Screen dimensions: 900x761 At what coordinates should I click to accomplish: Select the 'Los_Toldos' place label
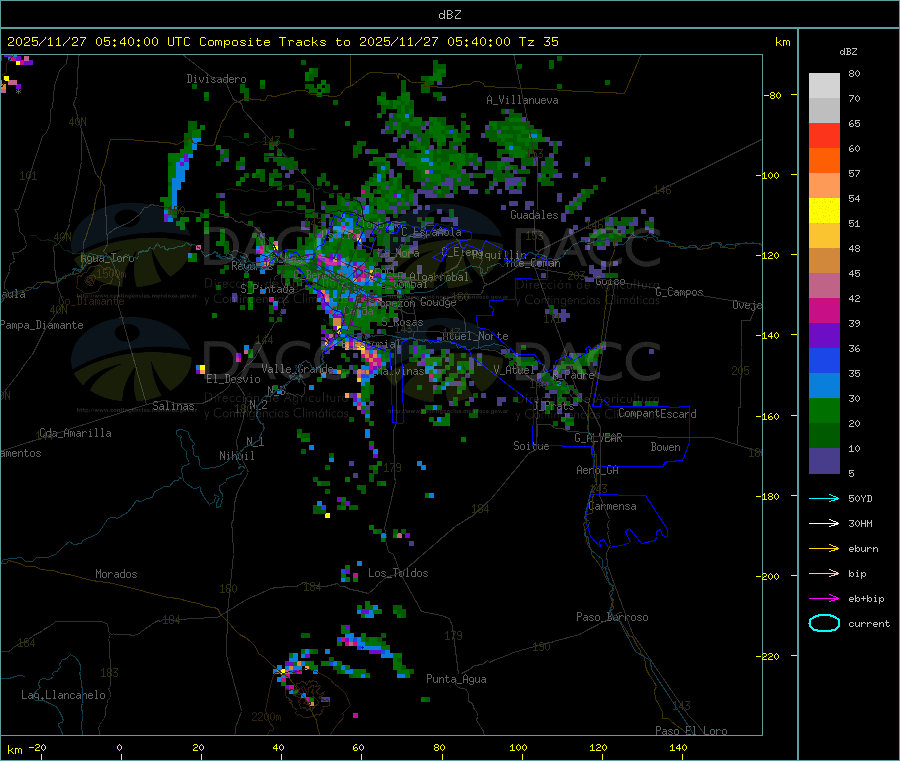pos(398,573)
